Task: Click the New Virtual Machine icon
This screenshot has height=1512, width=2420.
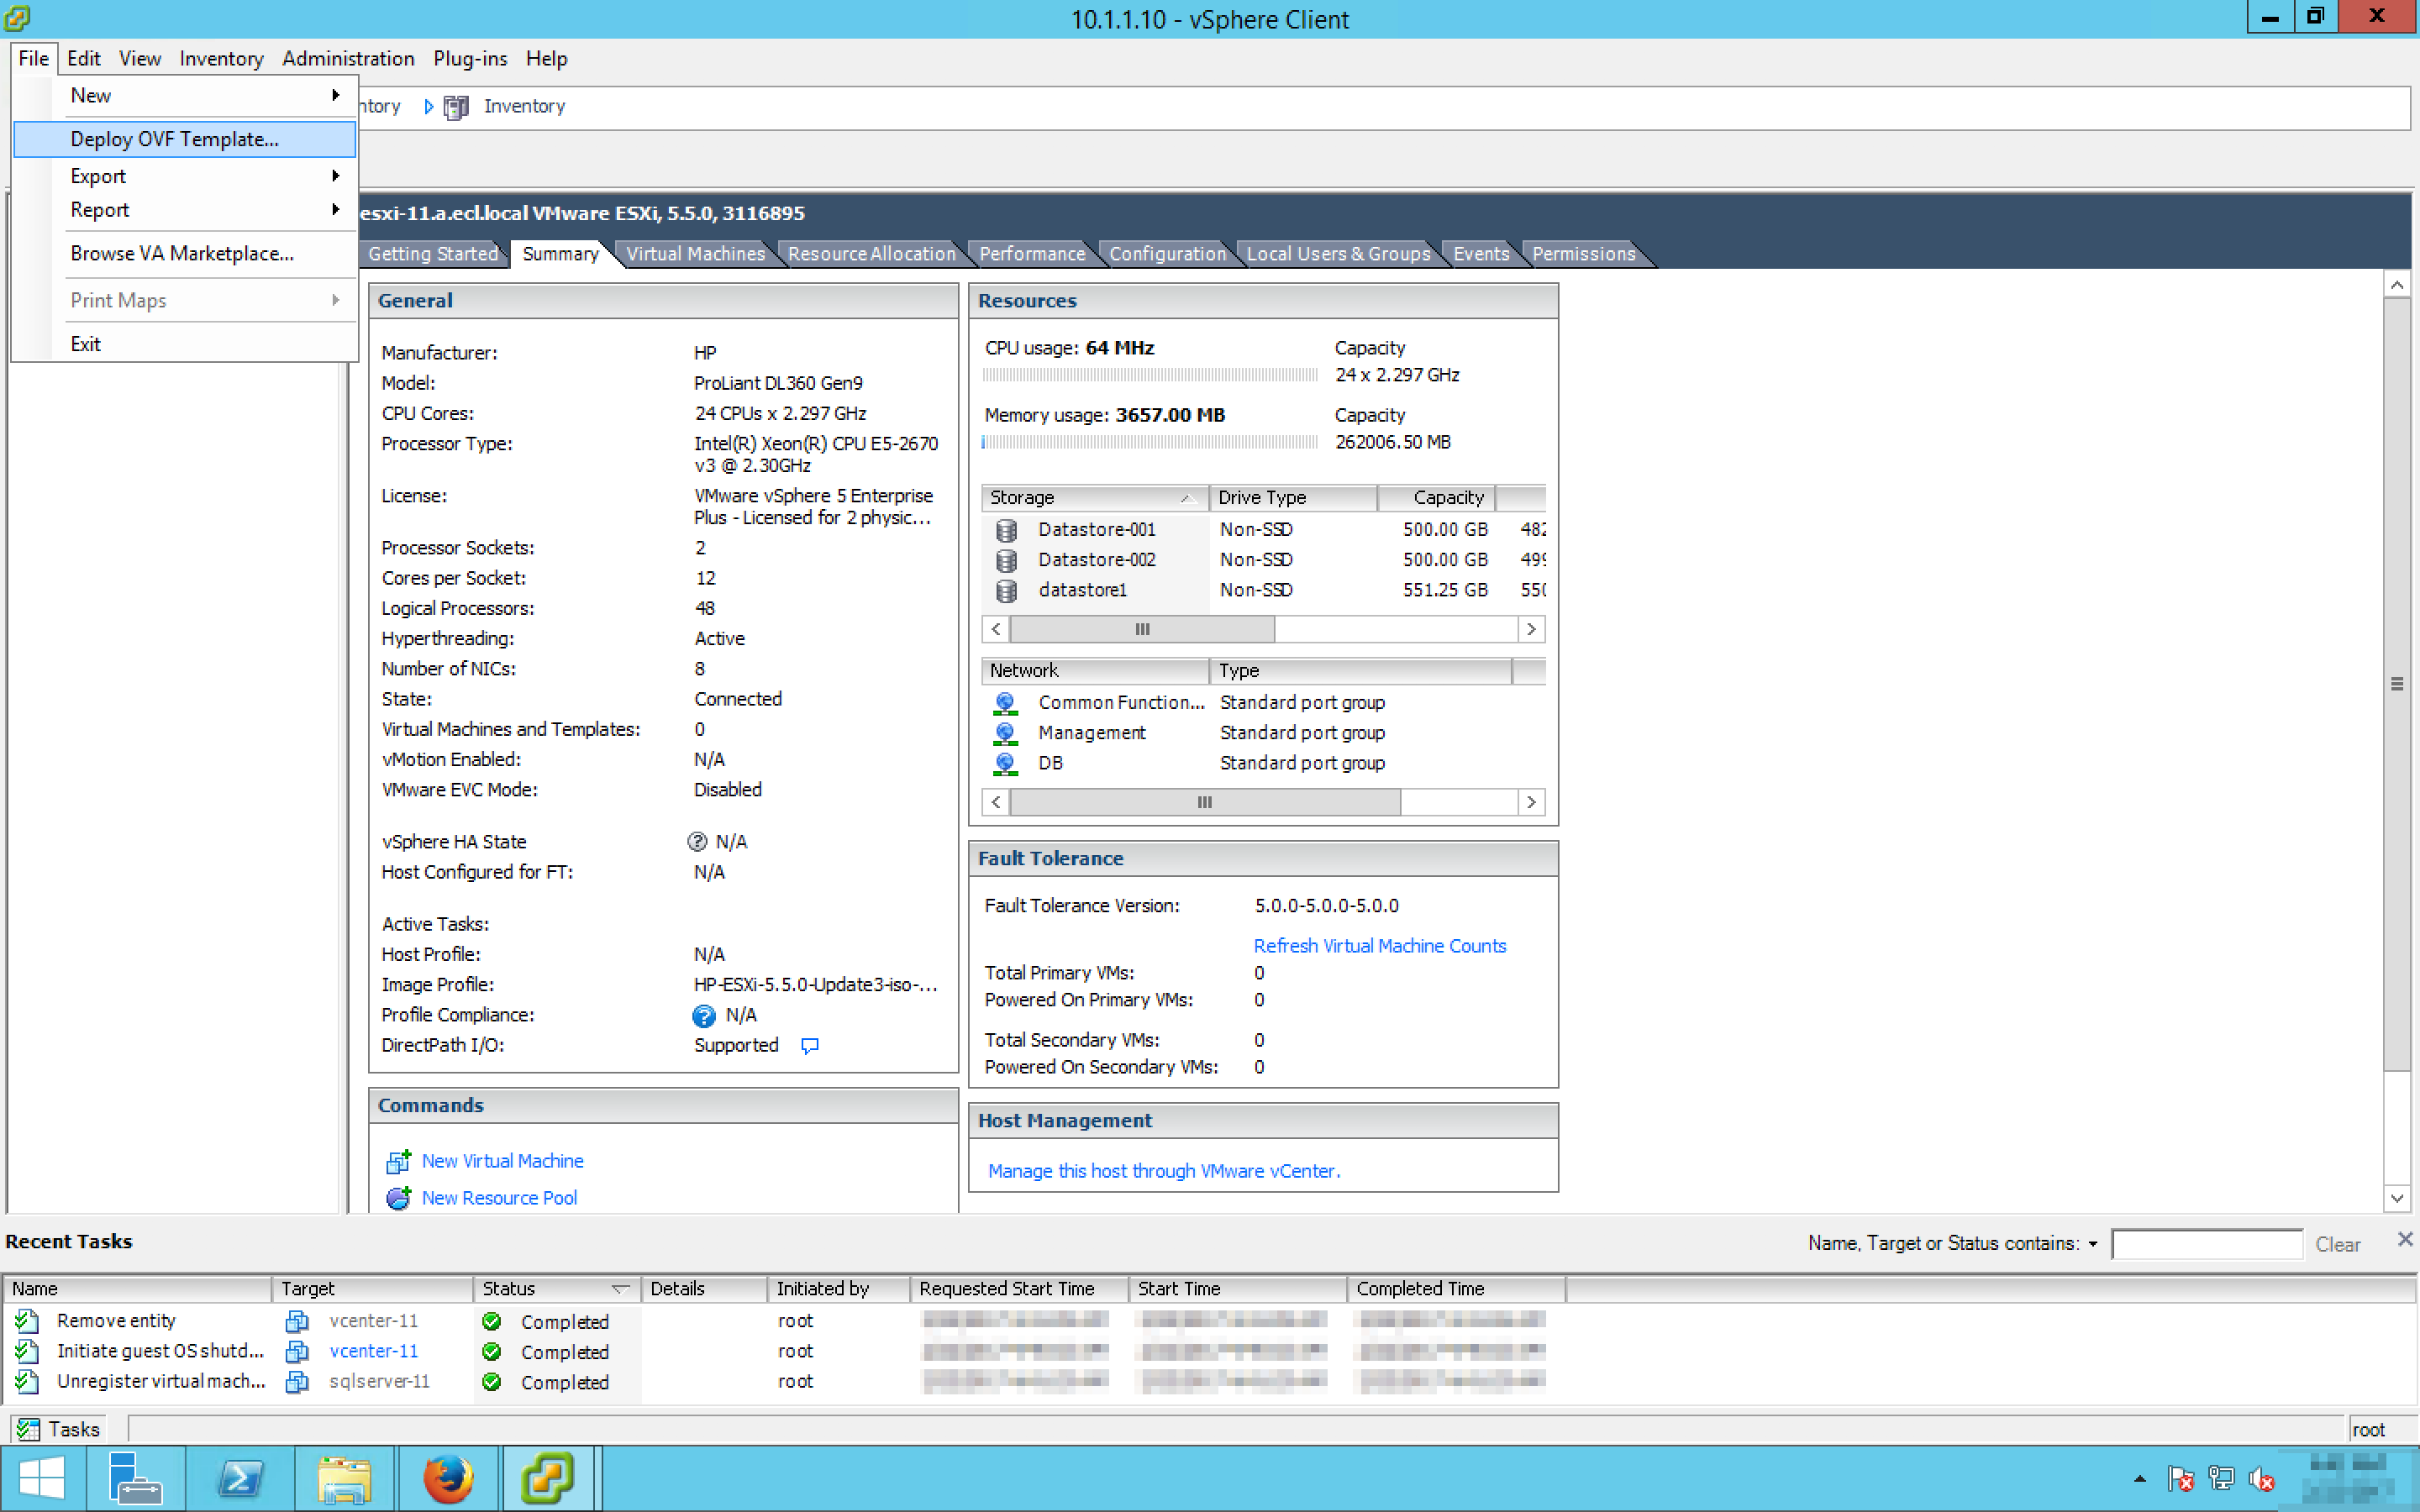Action: coord(398,1161)
